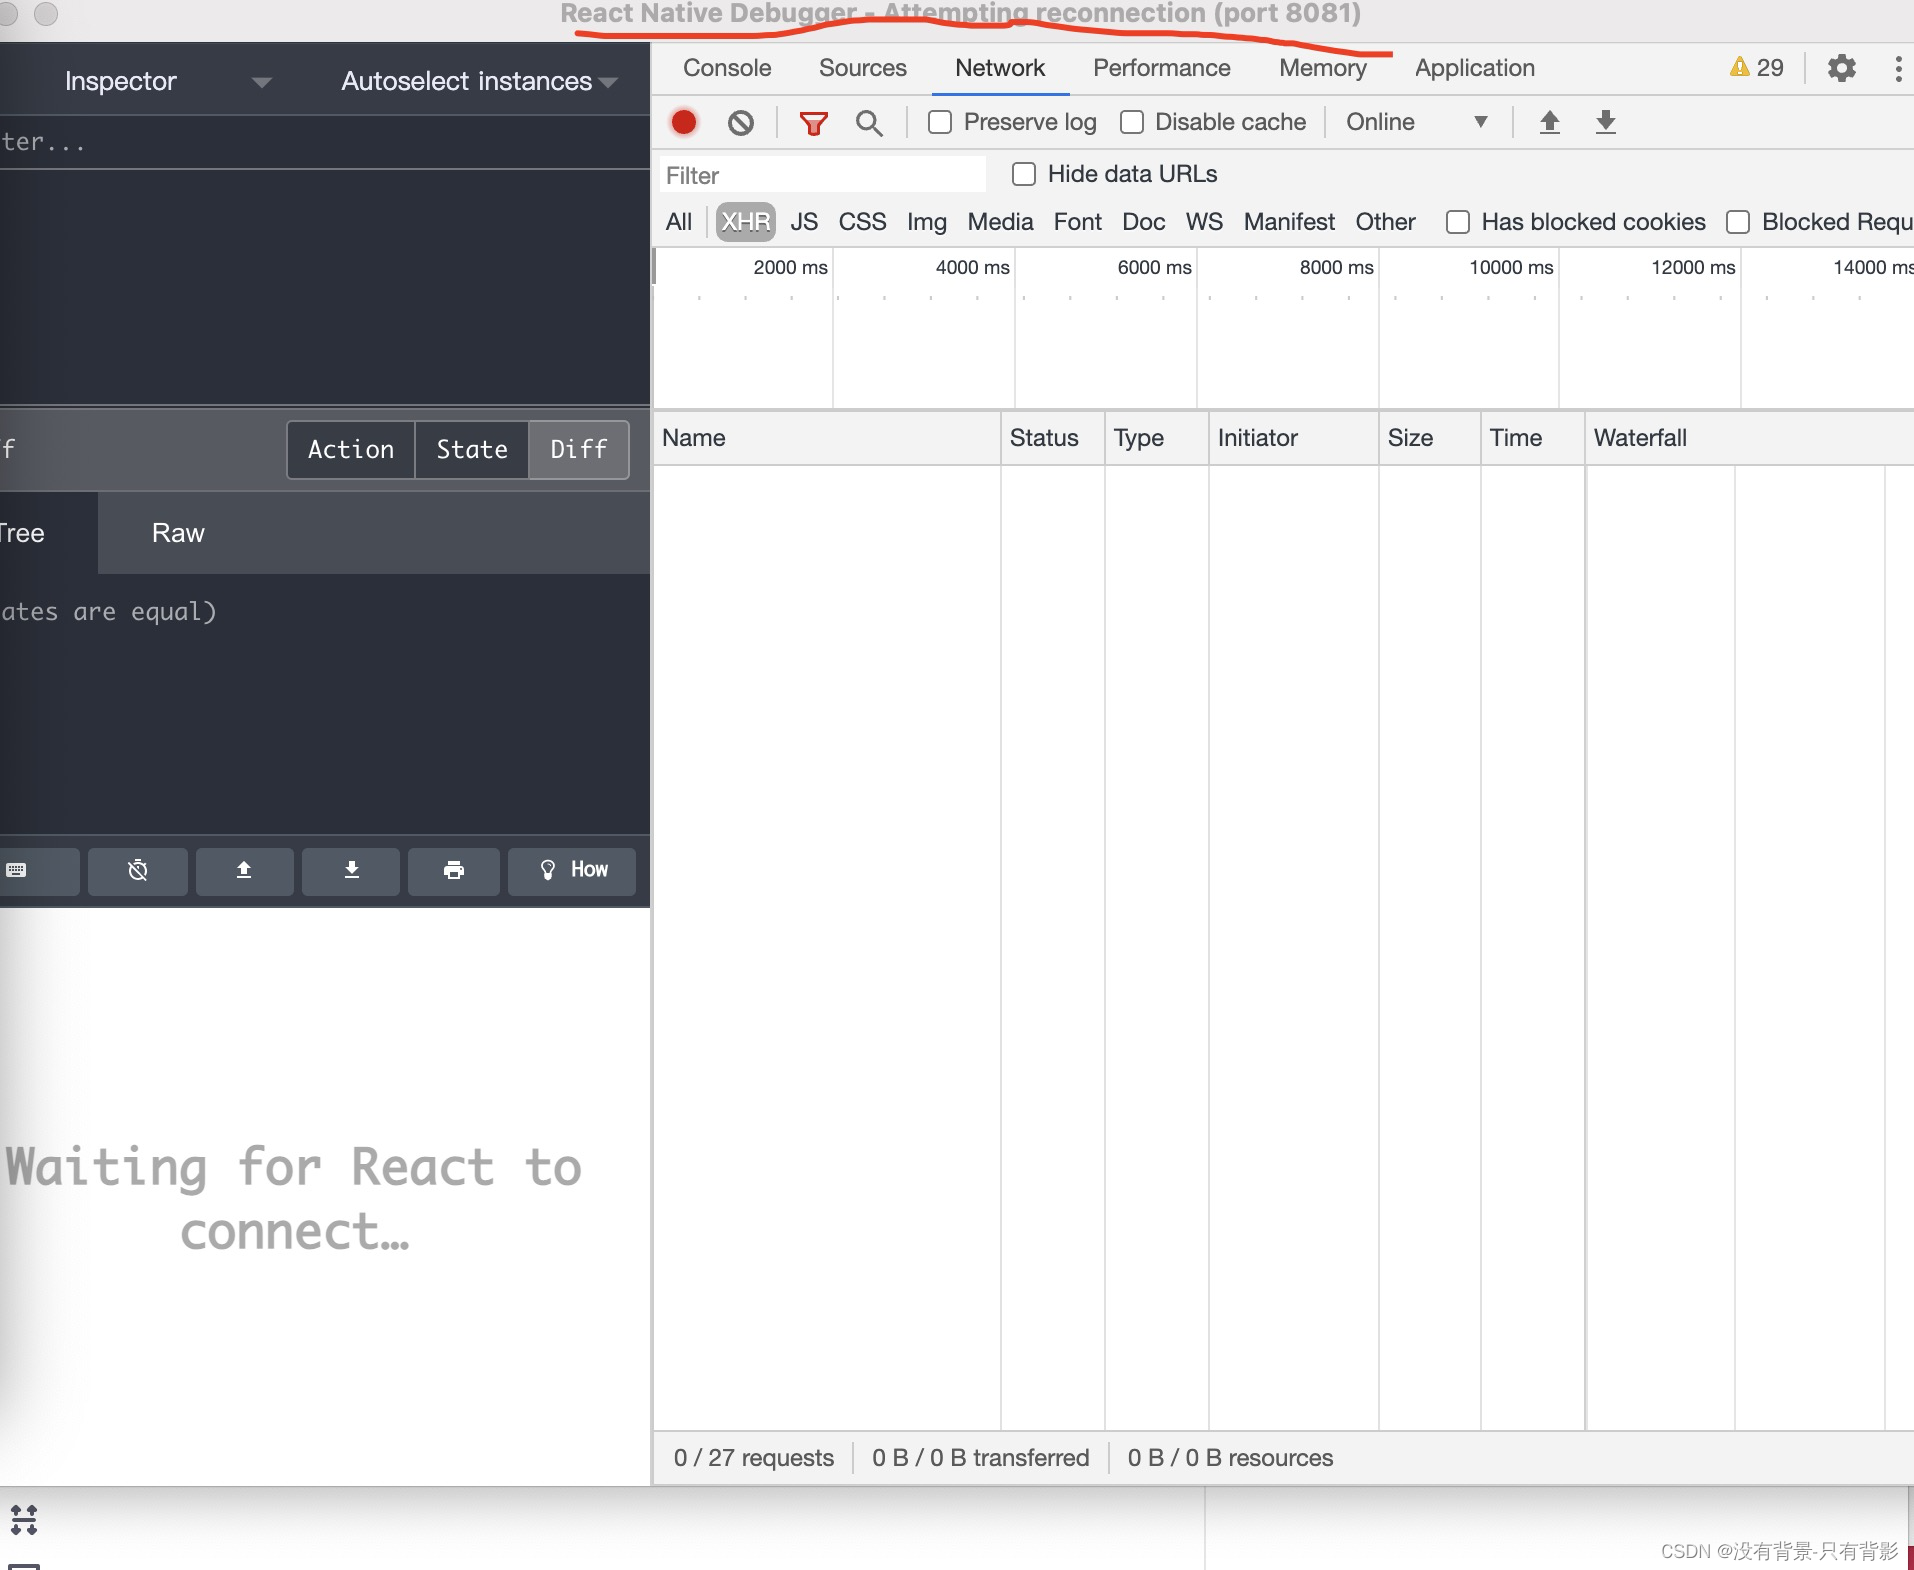Click the grid icon at bottom left
1914x1570 pixels.
24,1520
